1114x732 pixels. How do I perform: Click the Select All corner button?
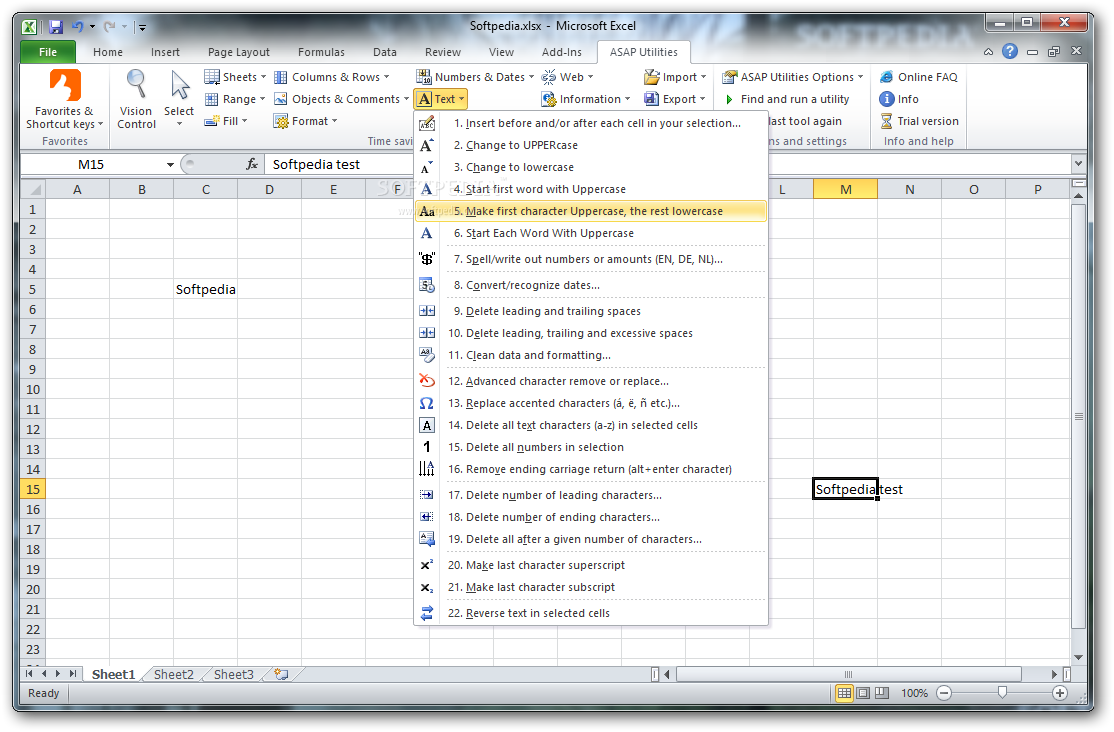[33, 189]
